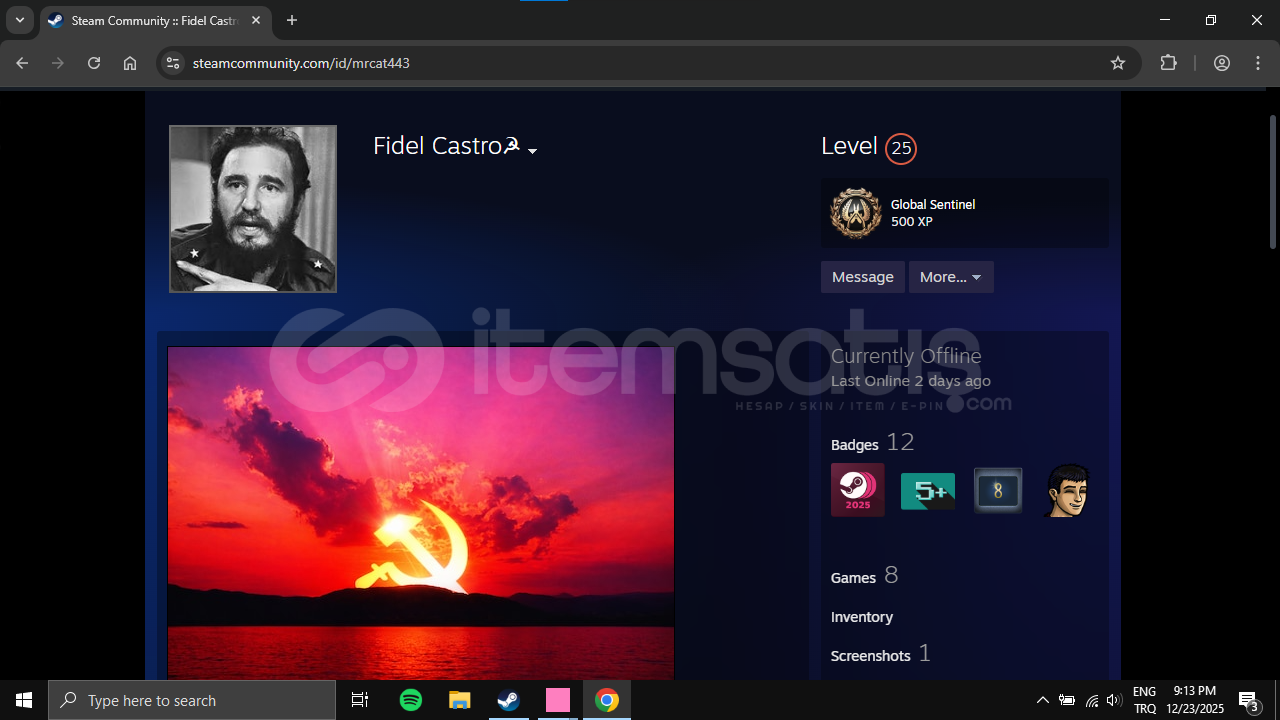
Task: Open the Chrome tab search dropdown
Action: (x=19, y=20)
